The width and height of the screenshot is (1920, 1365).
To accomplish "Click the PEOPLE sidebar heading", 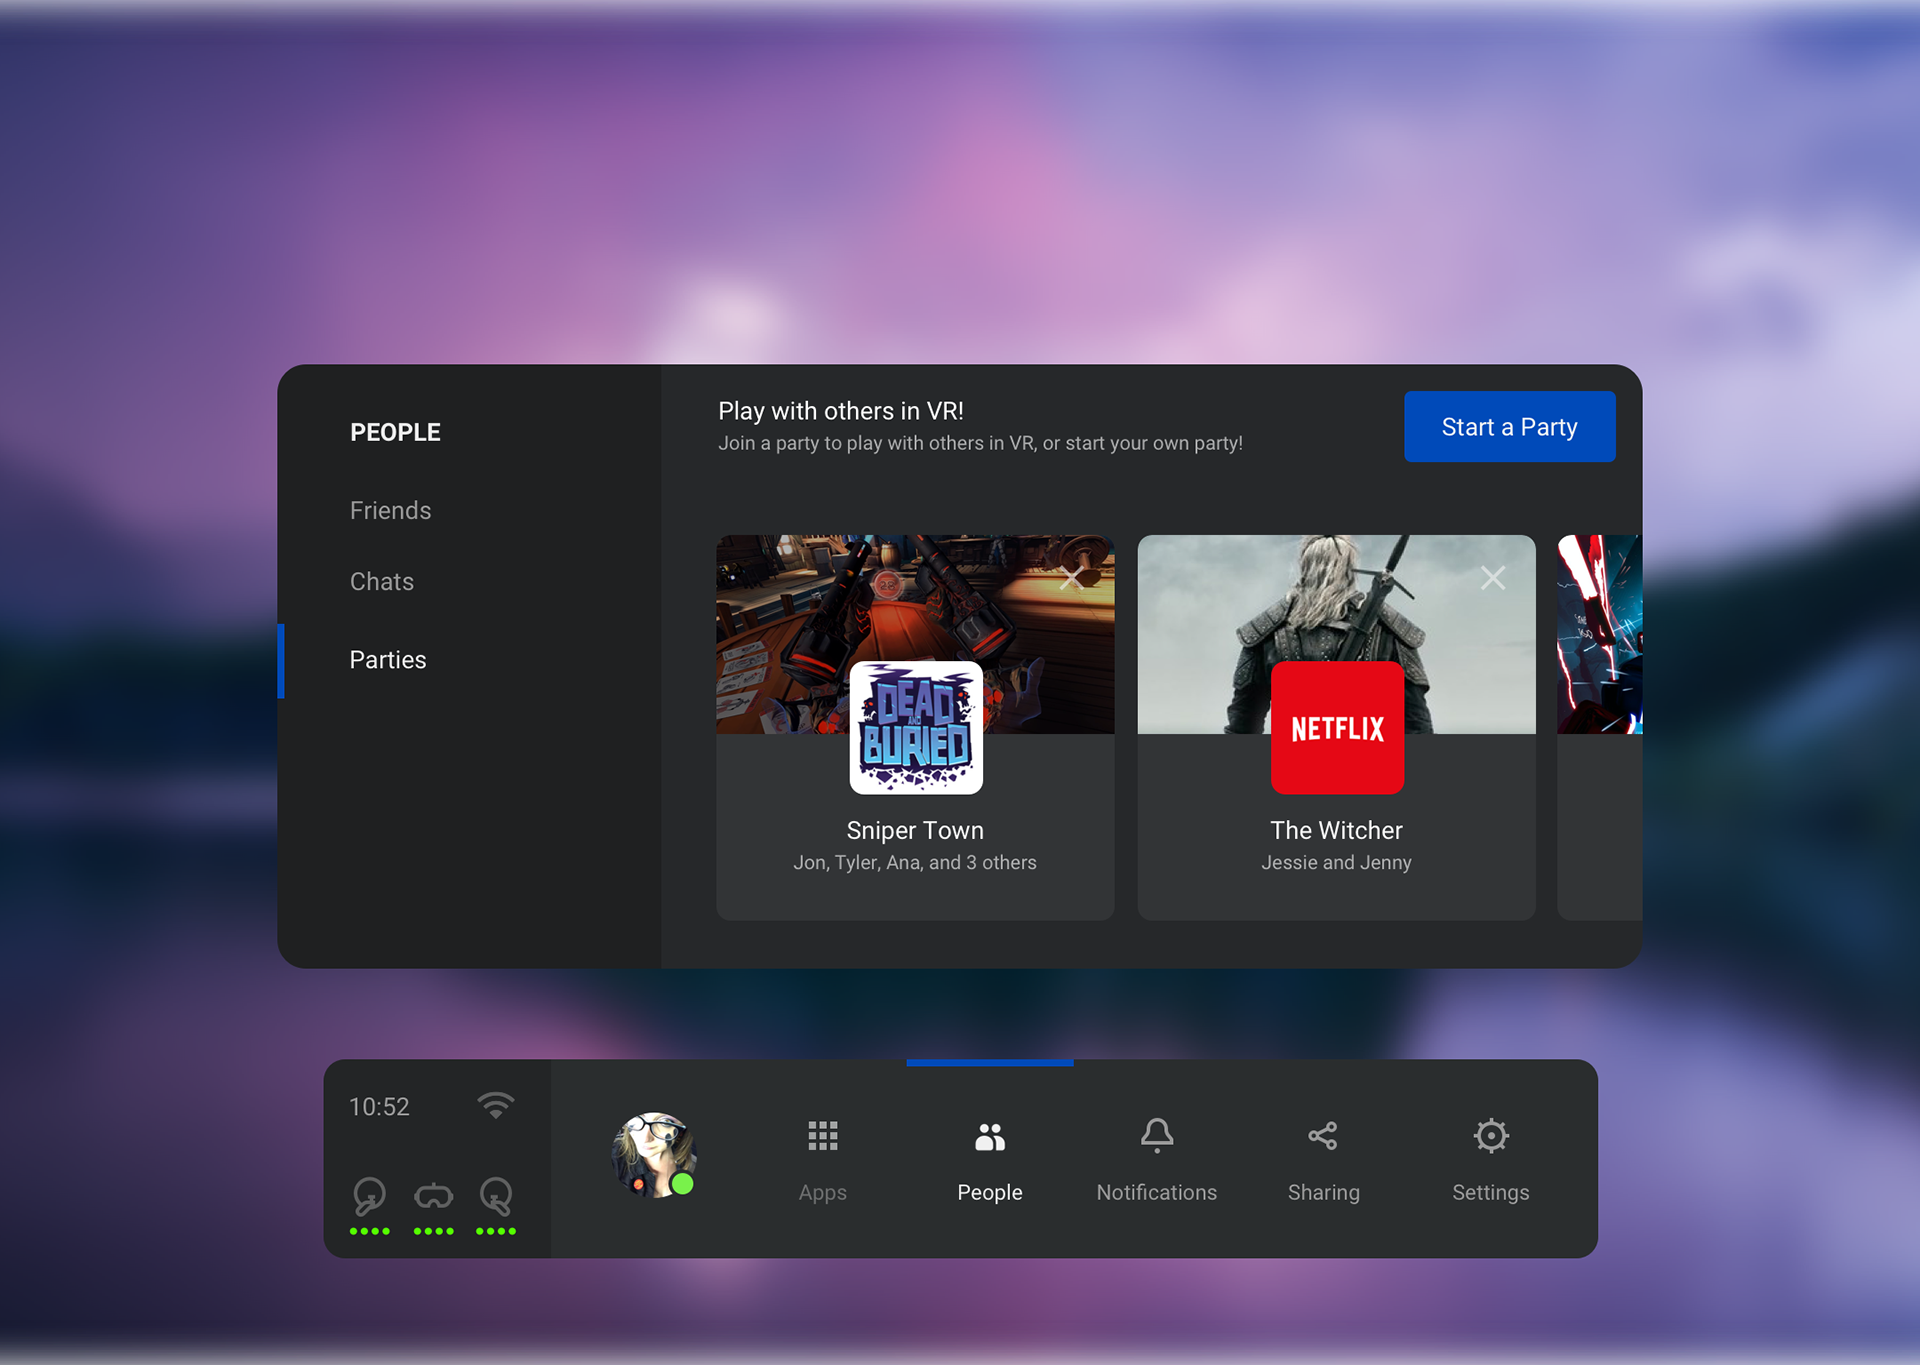I will (395, 432).
